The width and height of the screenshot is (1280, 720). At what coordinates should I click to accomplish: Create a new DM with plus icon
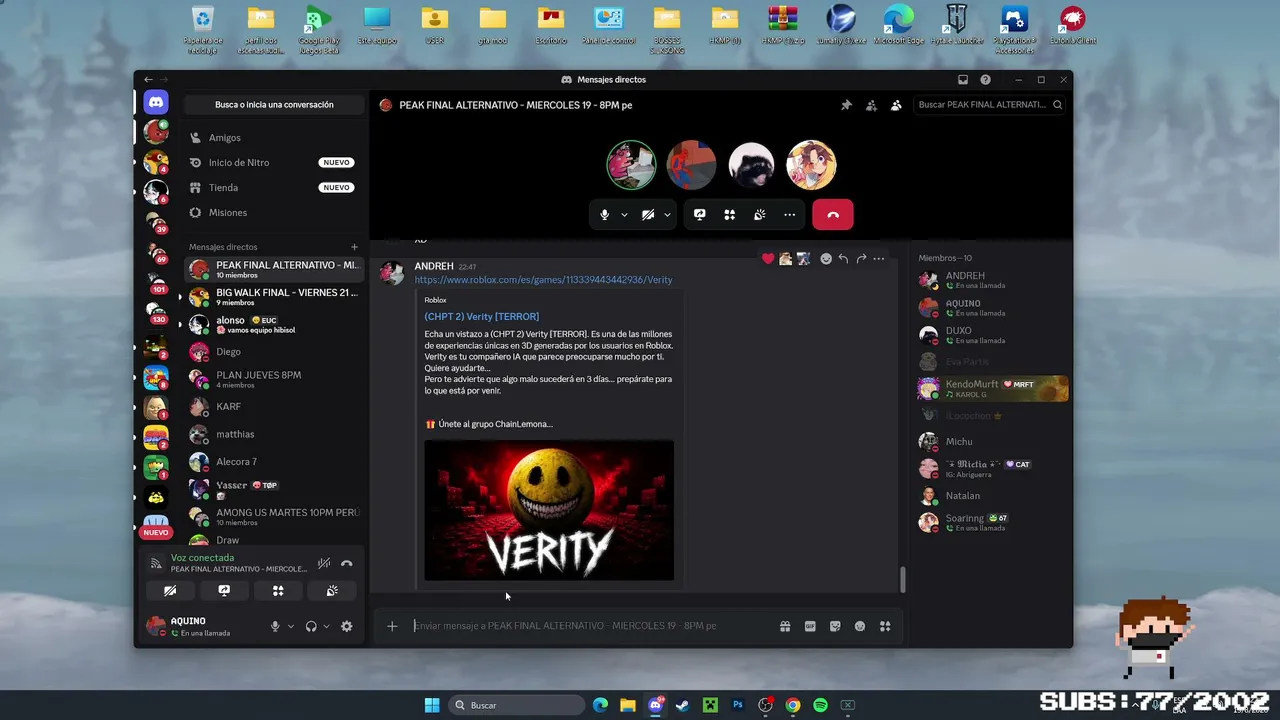point(354,247)
